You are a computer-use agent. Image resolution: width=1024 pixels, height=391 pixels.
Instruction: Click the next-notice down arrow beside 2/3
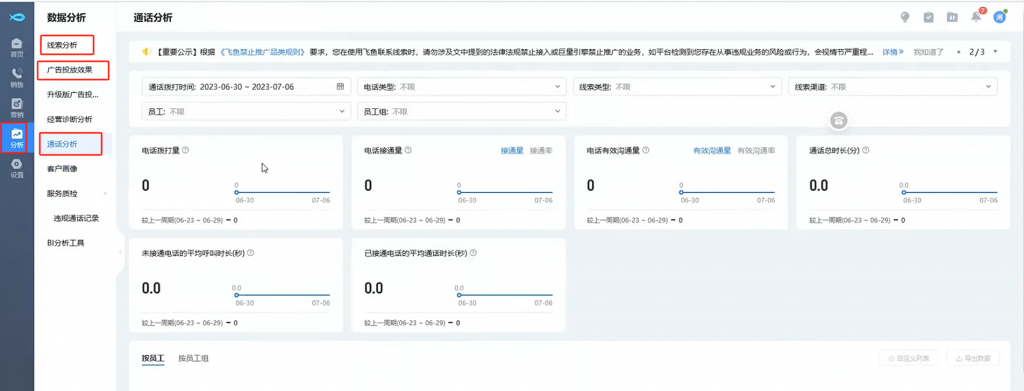pos(995,51)
